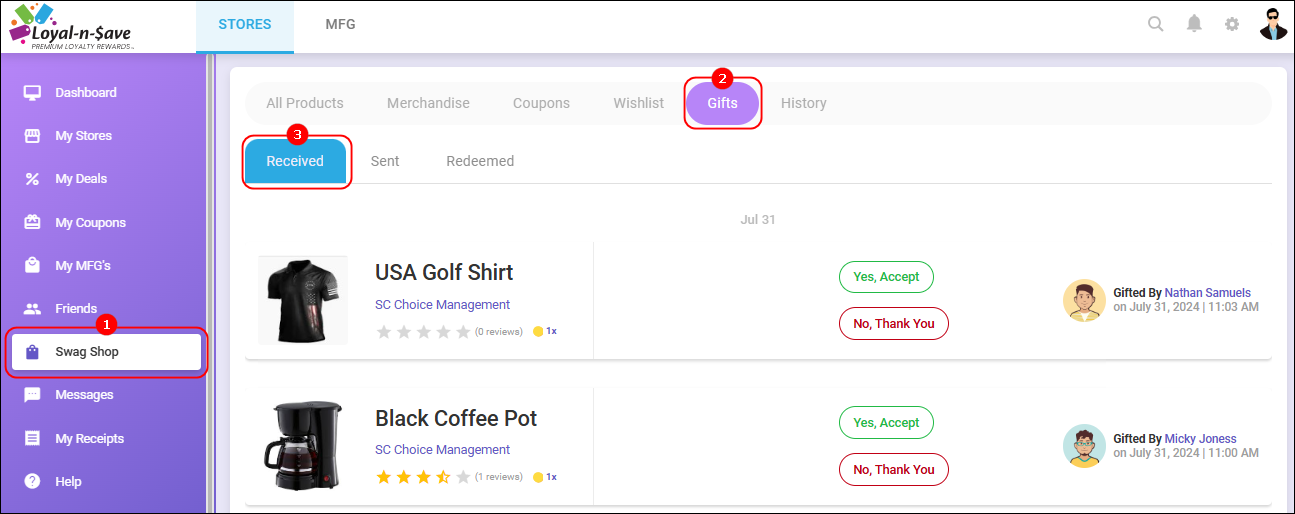Accept the USA Golf Shirt gift
Viewport: 1295px width, 514px height.
(x=886, y=277)
